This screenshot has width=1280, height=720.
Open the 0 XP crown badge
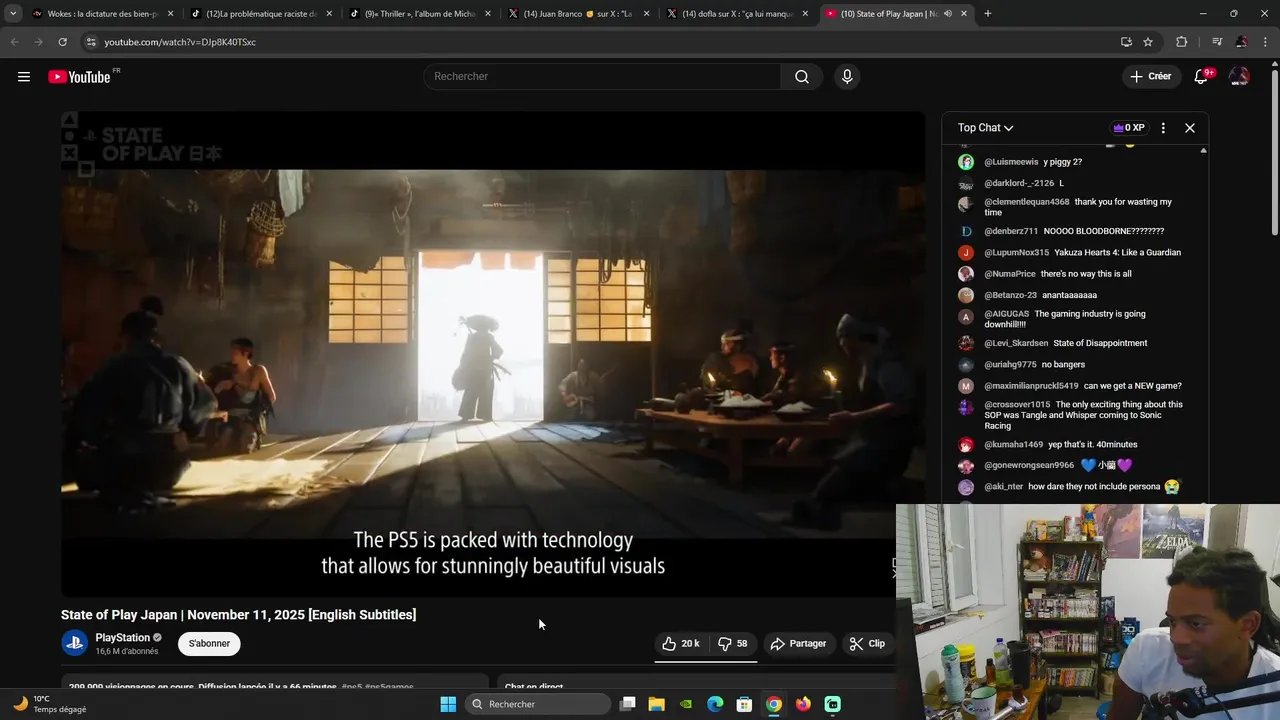(1129, 128)
